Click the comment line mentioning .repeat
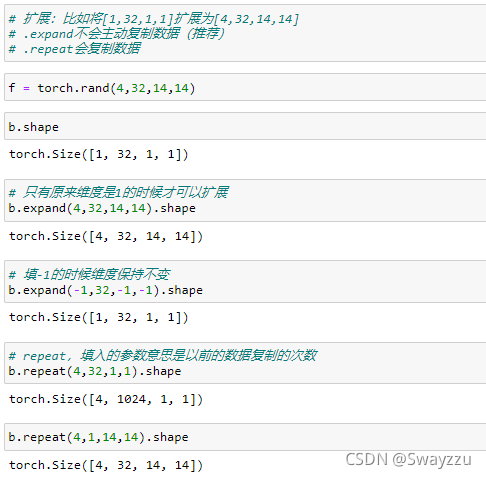 tap(75, 49)
